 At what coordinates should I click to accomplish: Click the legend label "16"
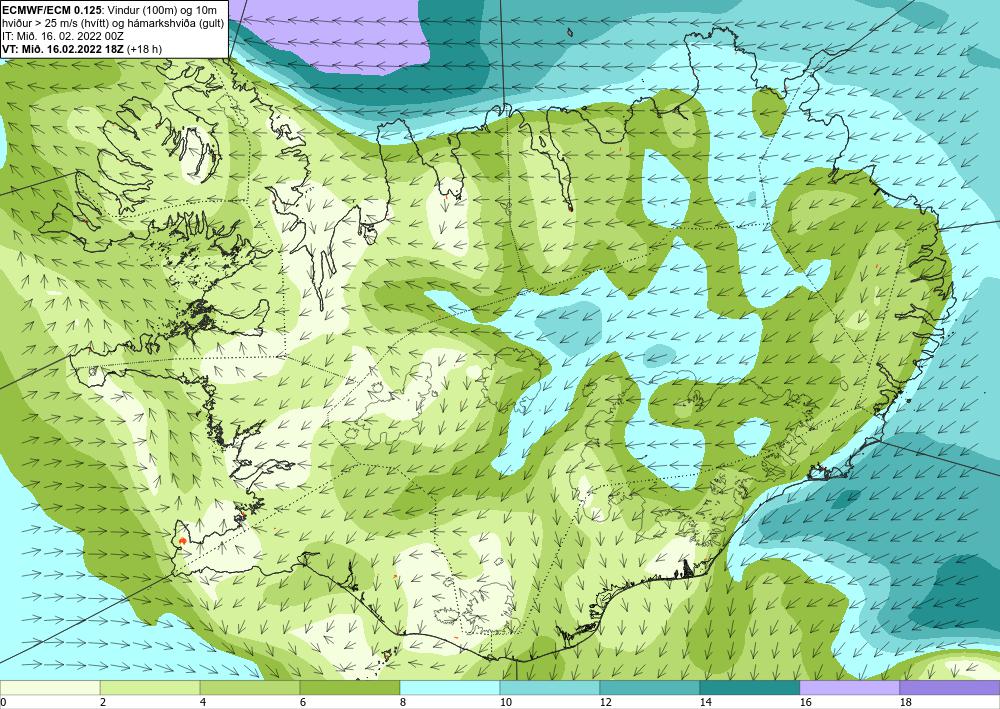805,702
